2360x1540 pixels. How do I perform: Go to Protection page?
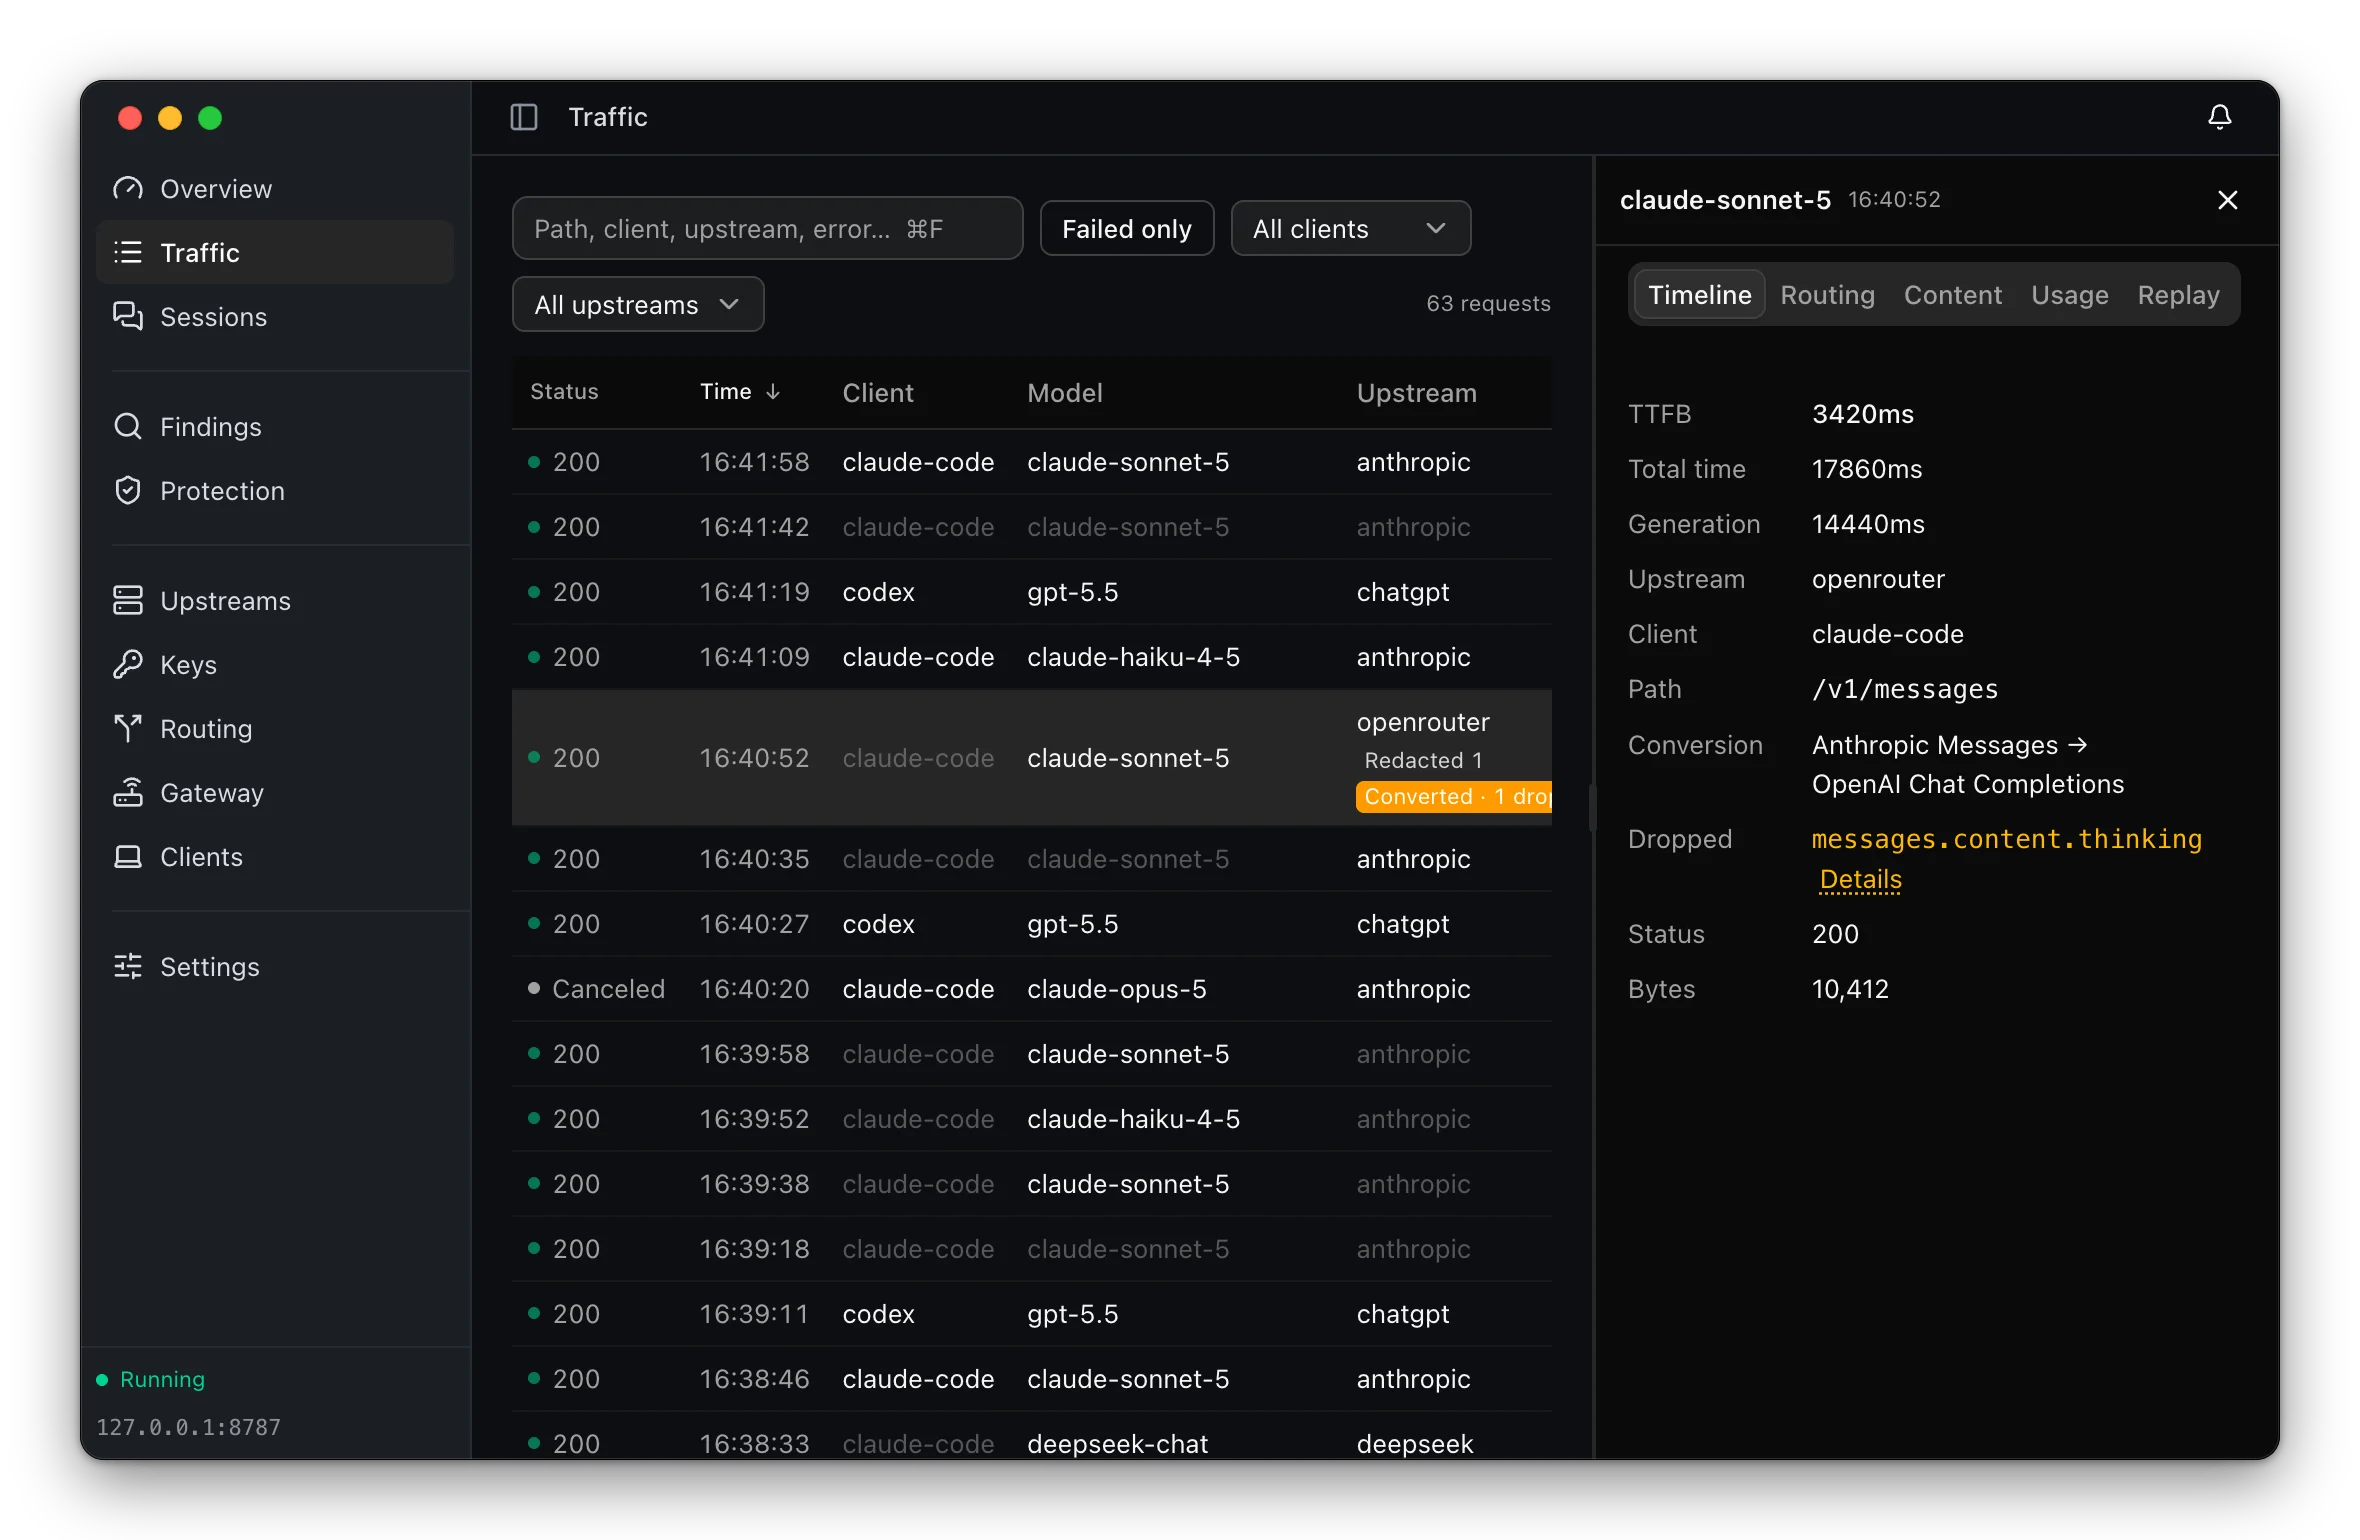click(275, 491)
